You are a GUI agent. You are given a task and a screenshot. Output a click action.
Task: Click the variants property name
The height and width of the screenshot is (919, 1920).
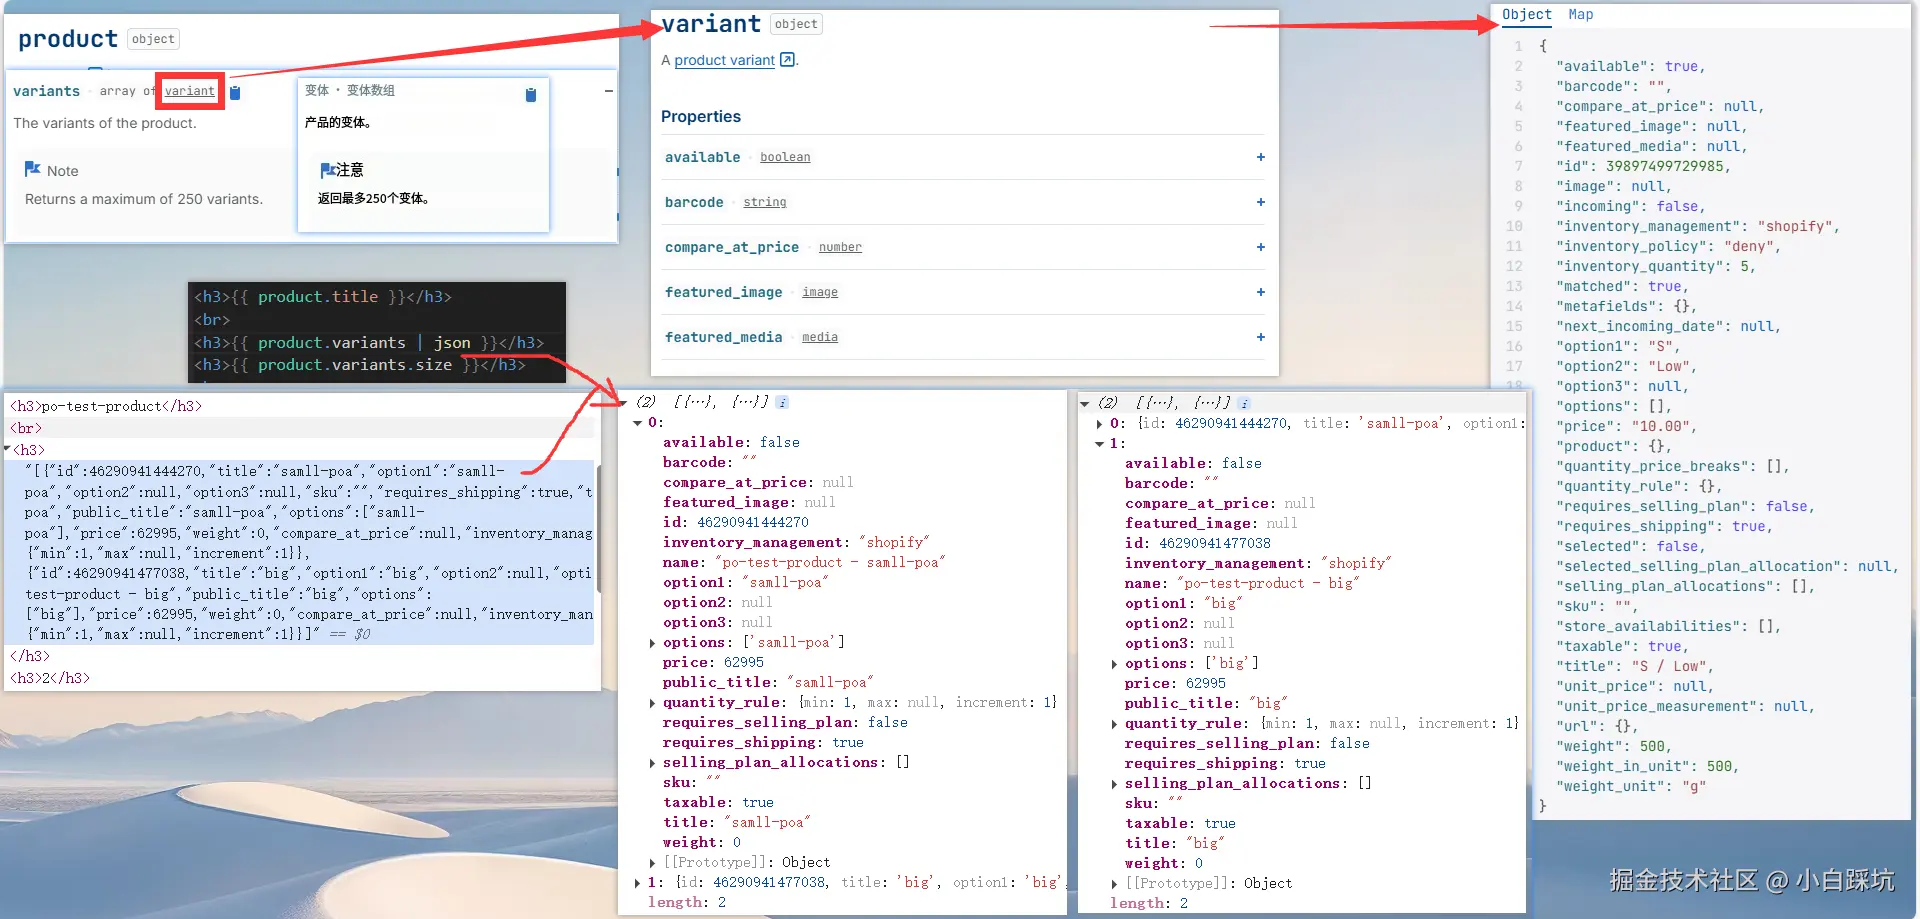click(46, 91)
